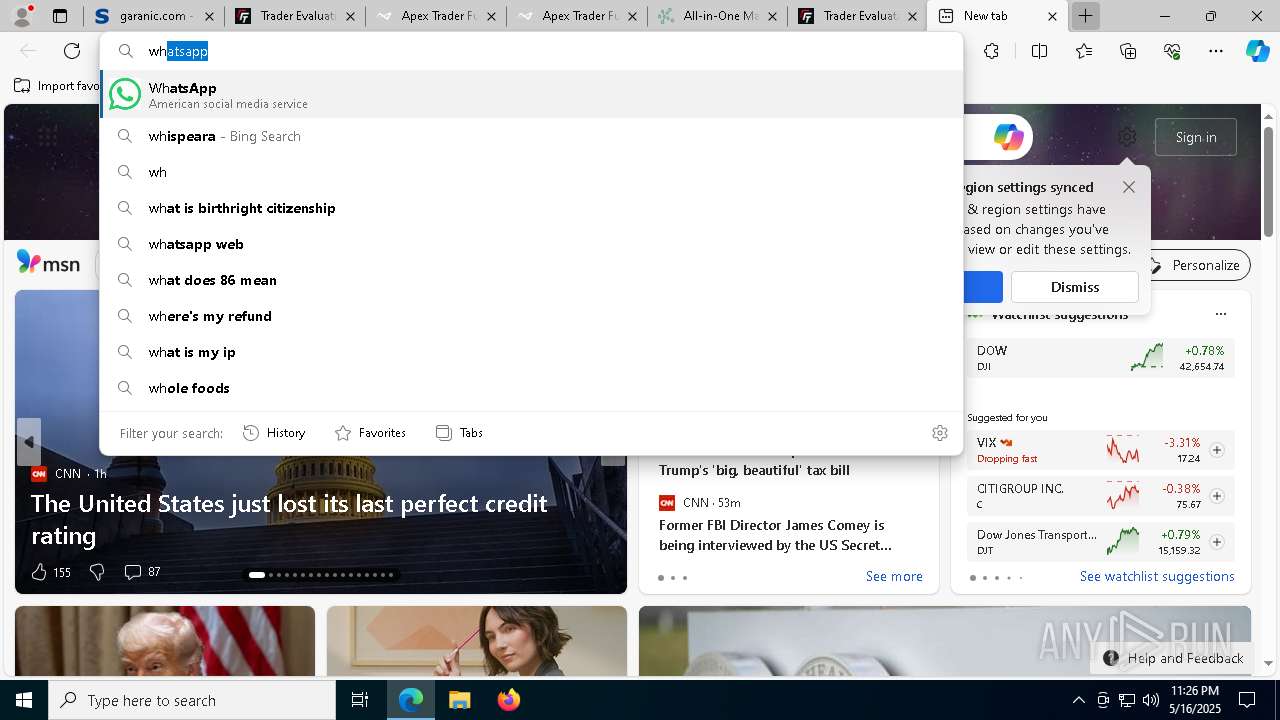
Task: Open the Edge profile icon
Action: click(23, 15)
